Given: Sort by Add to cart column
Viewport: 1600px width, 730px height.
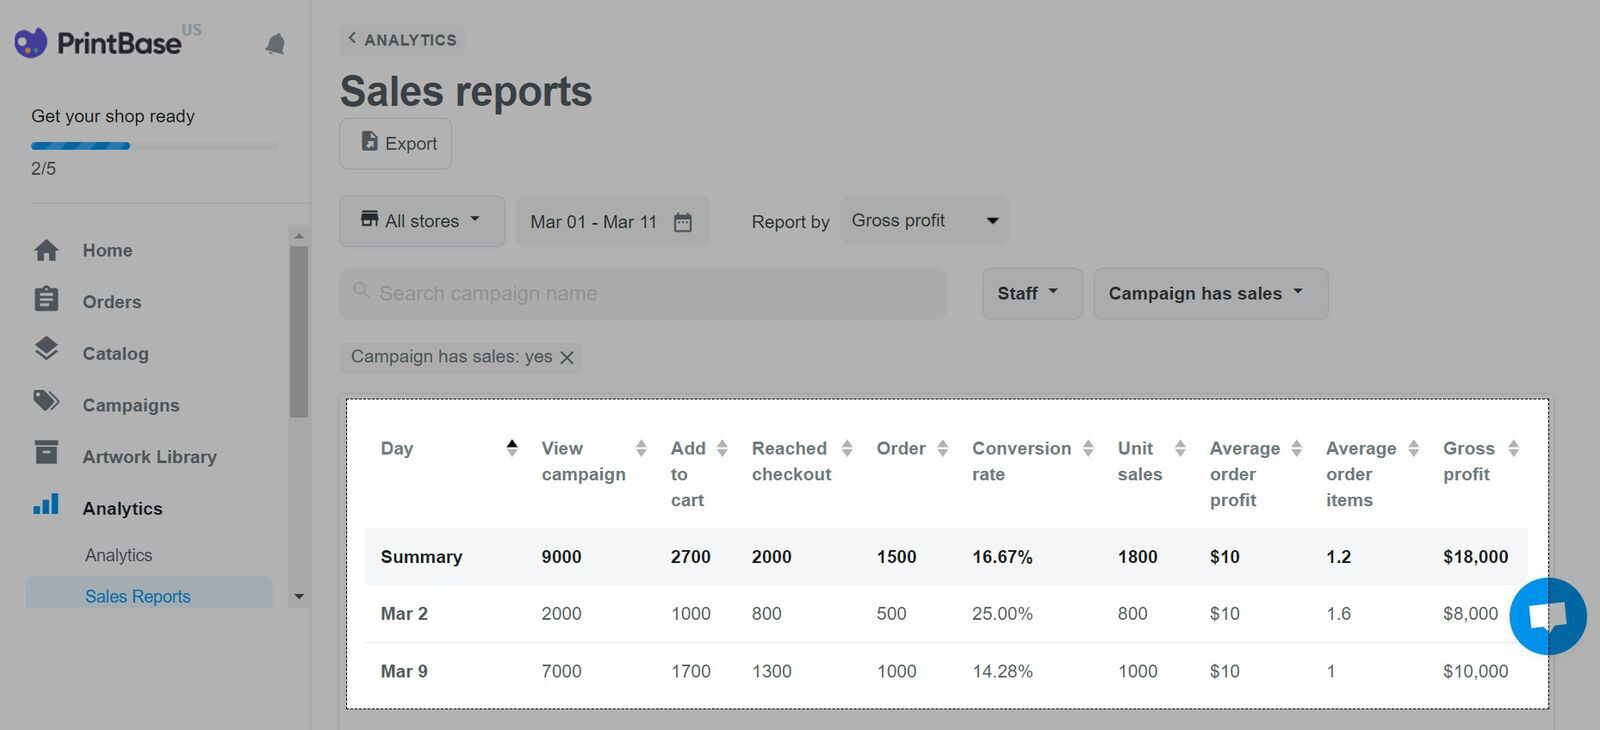Looking at the screenshot, I should (x=722, y=448).
